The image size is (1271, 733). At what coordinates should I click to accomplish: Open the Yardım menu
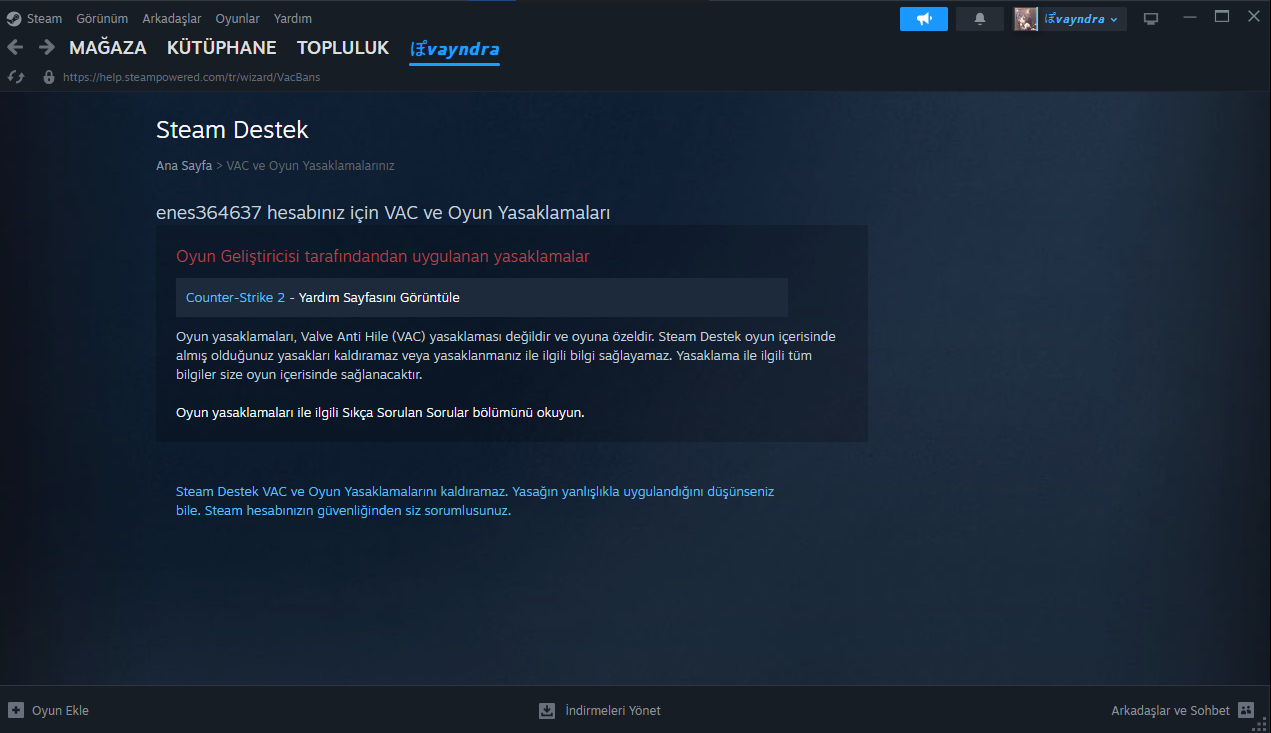tap(293, 18)
